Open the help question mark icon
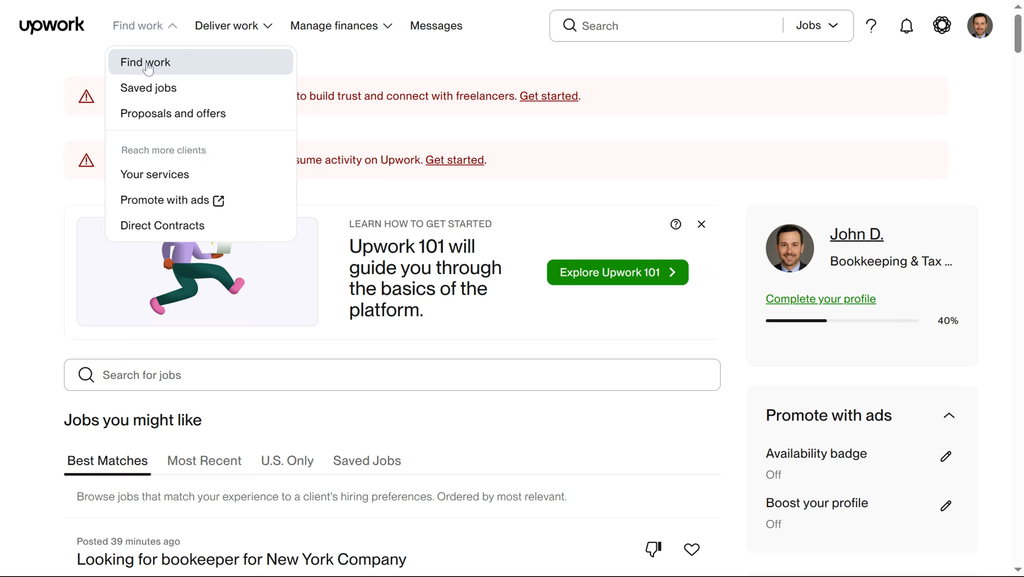 point(871,26)
